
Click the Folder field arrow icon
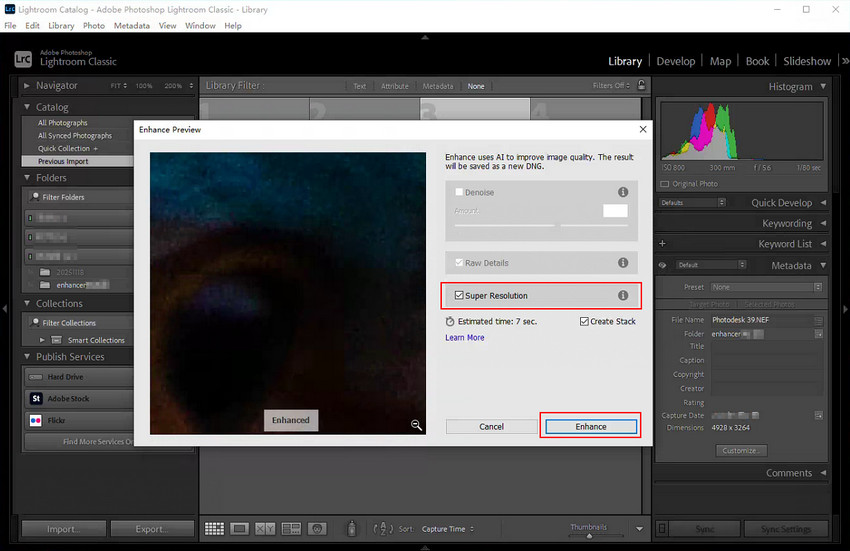818,334
